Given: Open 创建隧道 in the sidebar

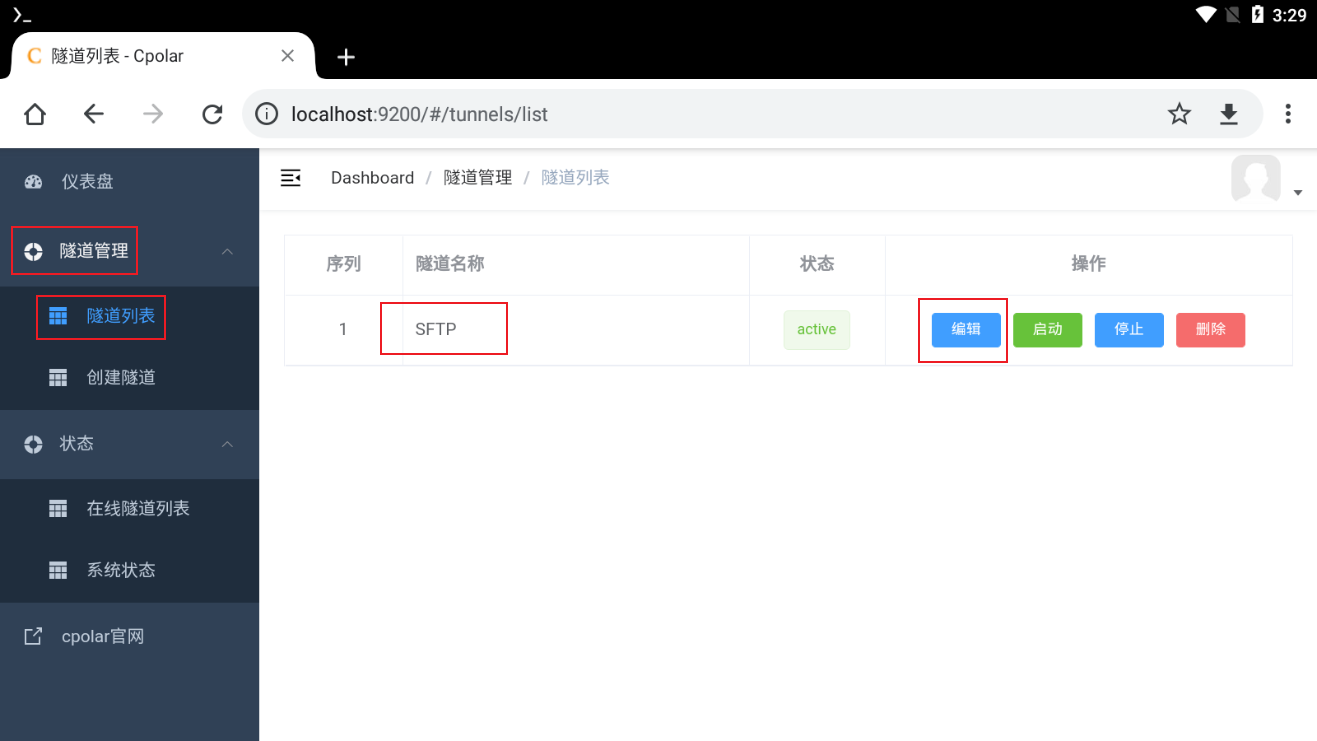Looking at the screenshot, I should pyautogui.click(x=129, y=377).
